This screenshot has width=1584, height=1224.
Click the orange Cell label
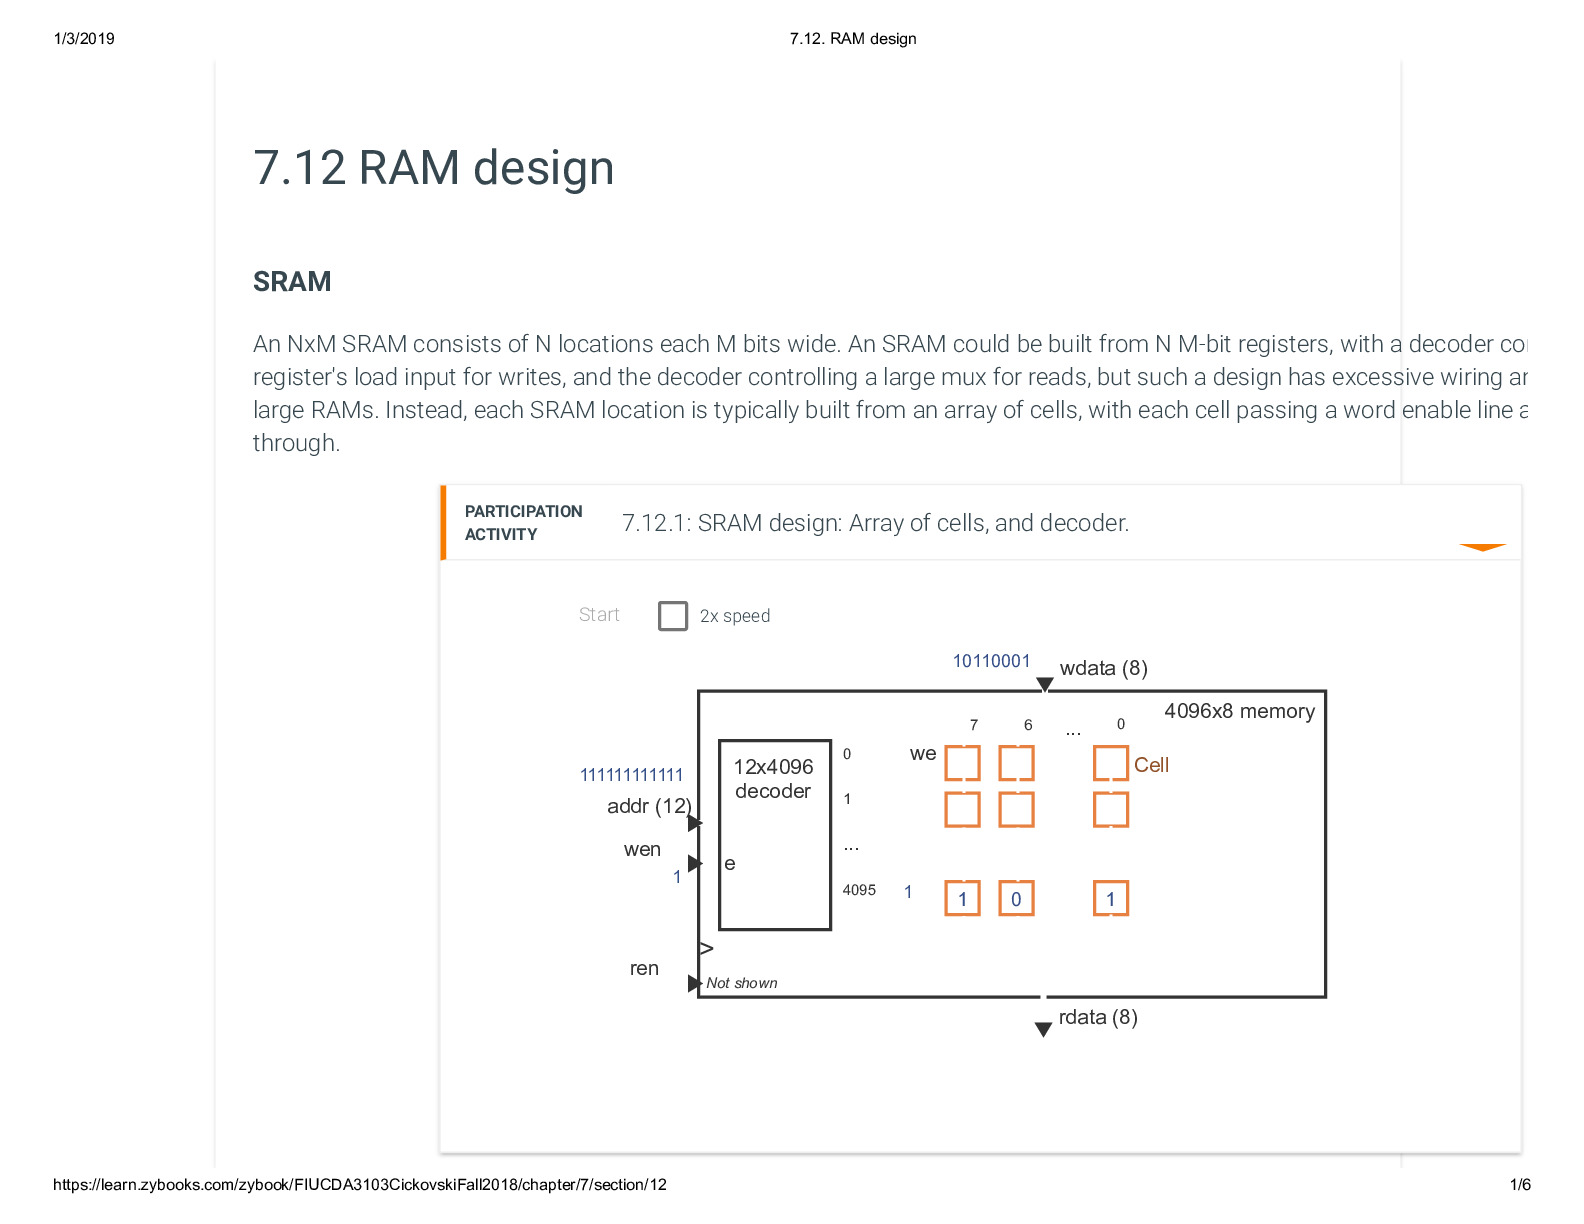coord(1151,765)
